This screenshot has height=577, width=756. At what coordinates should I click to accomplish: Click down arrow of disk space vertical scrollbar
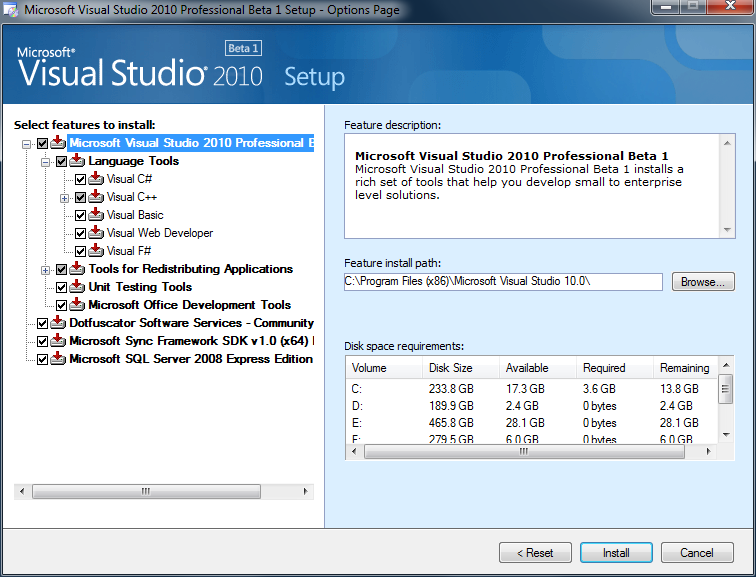[x=727, y=435]
